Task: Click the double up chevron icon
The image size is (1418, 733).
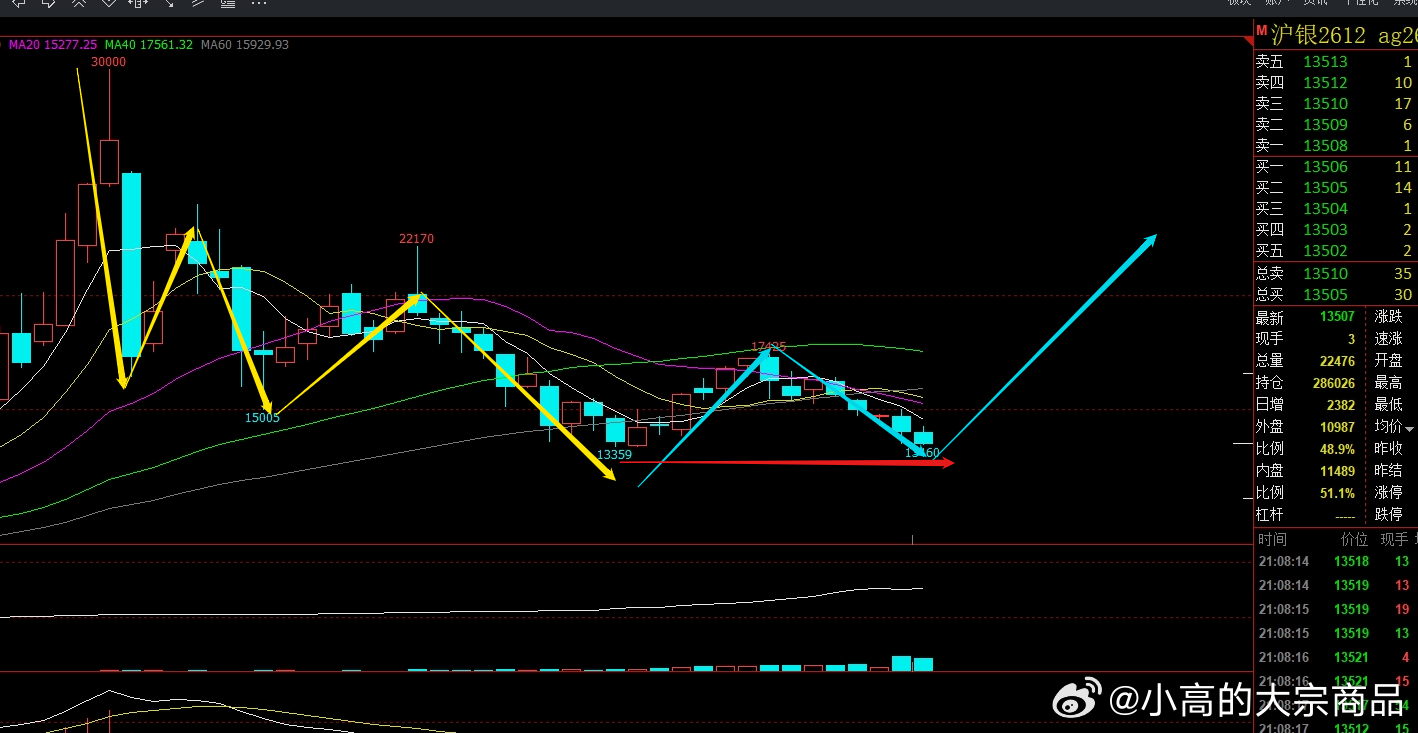Action: coord(78,3)
